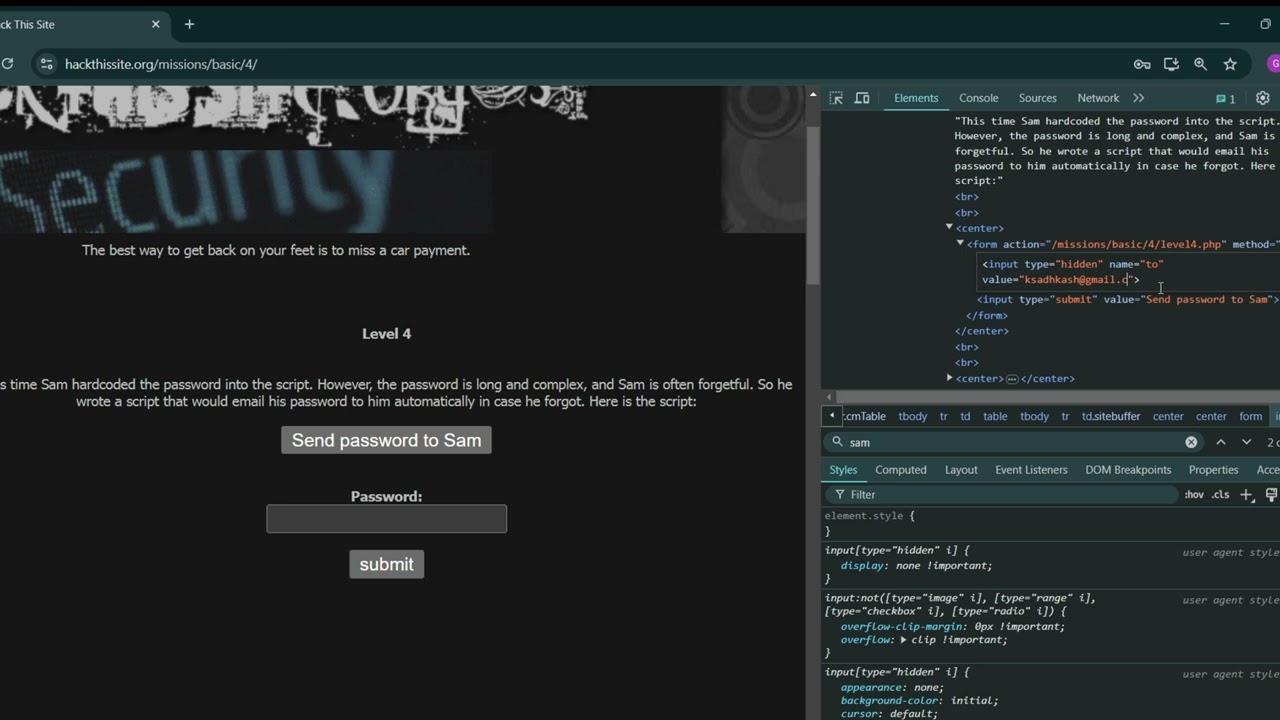Expand the collapsed center node at bottom
This screenshot has width=1280, height=720.
coord(949,378)
